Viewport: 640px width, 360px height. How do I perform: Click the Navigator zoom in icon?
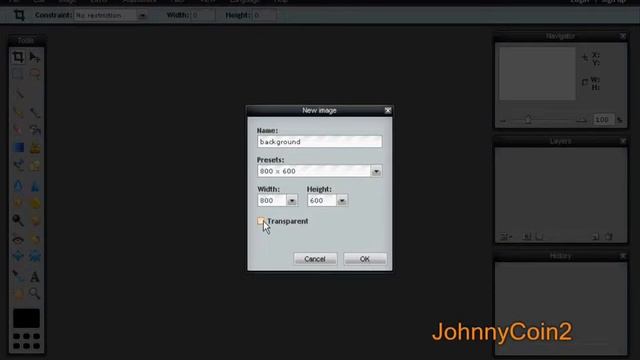click(581, 120)
